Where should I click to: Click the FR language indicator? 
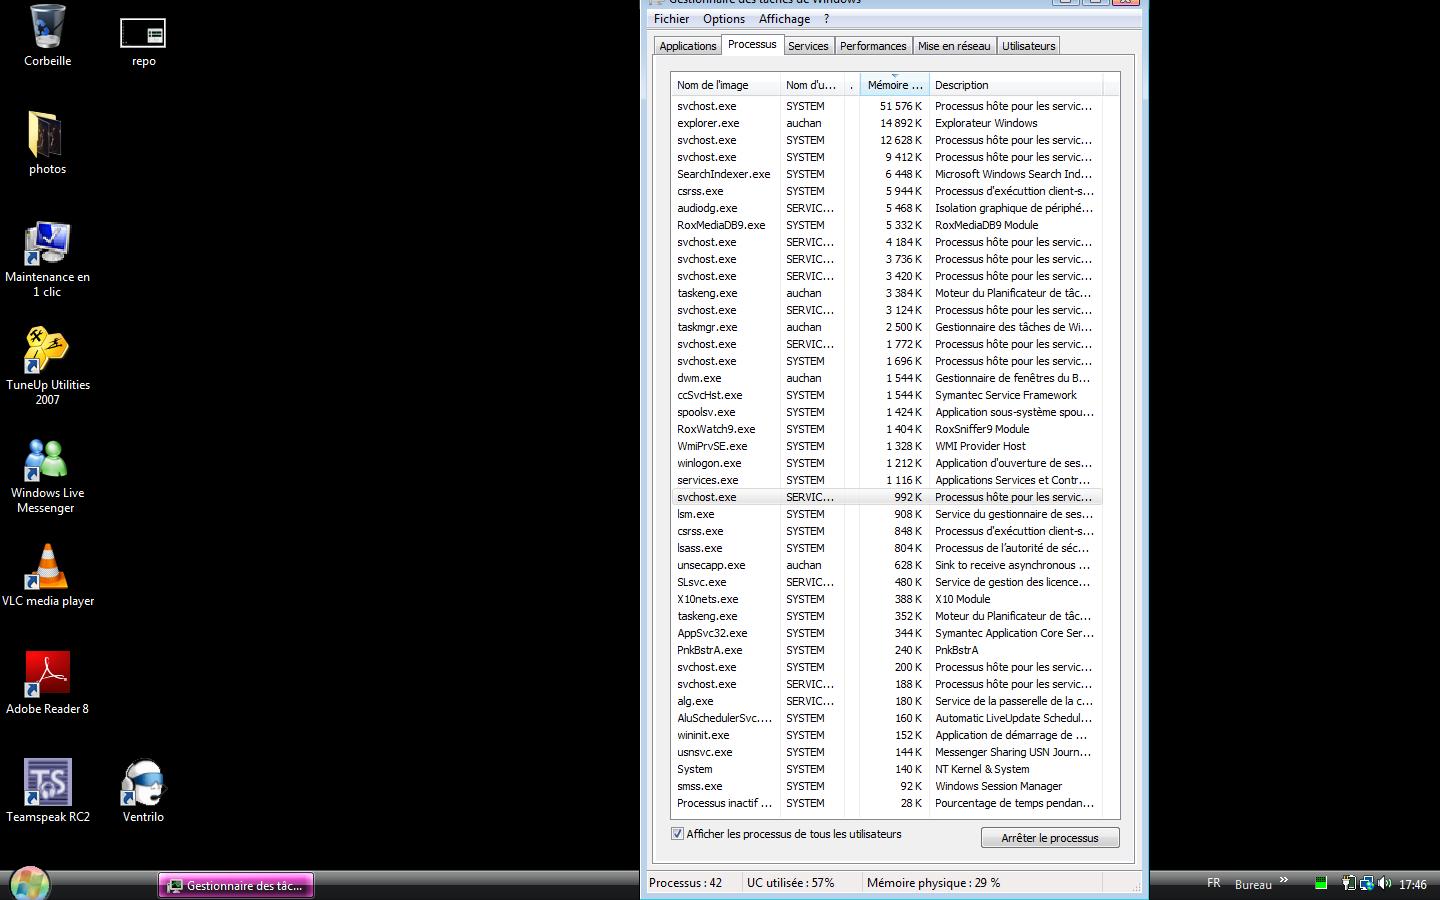point(1213,883)
